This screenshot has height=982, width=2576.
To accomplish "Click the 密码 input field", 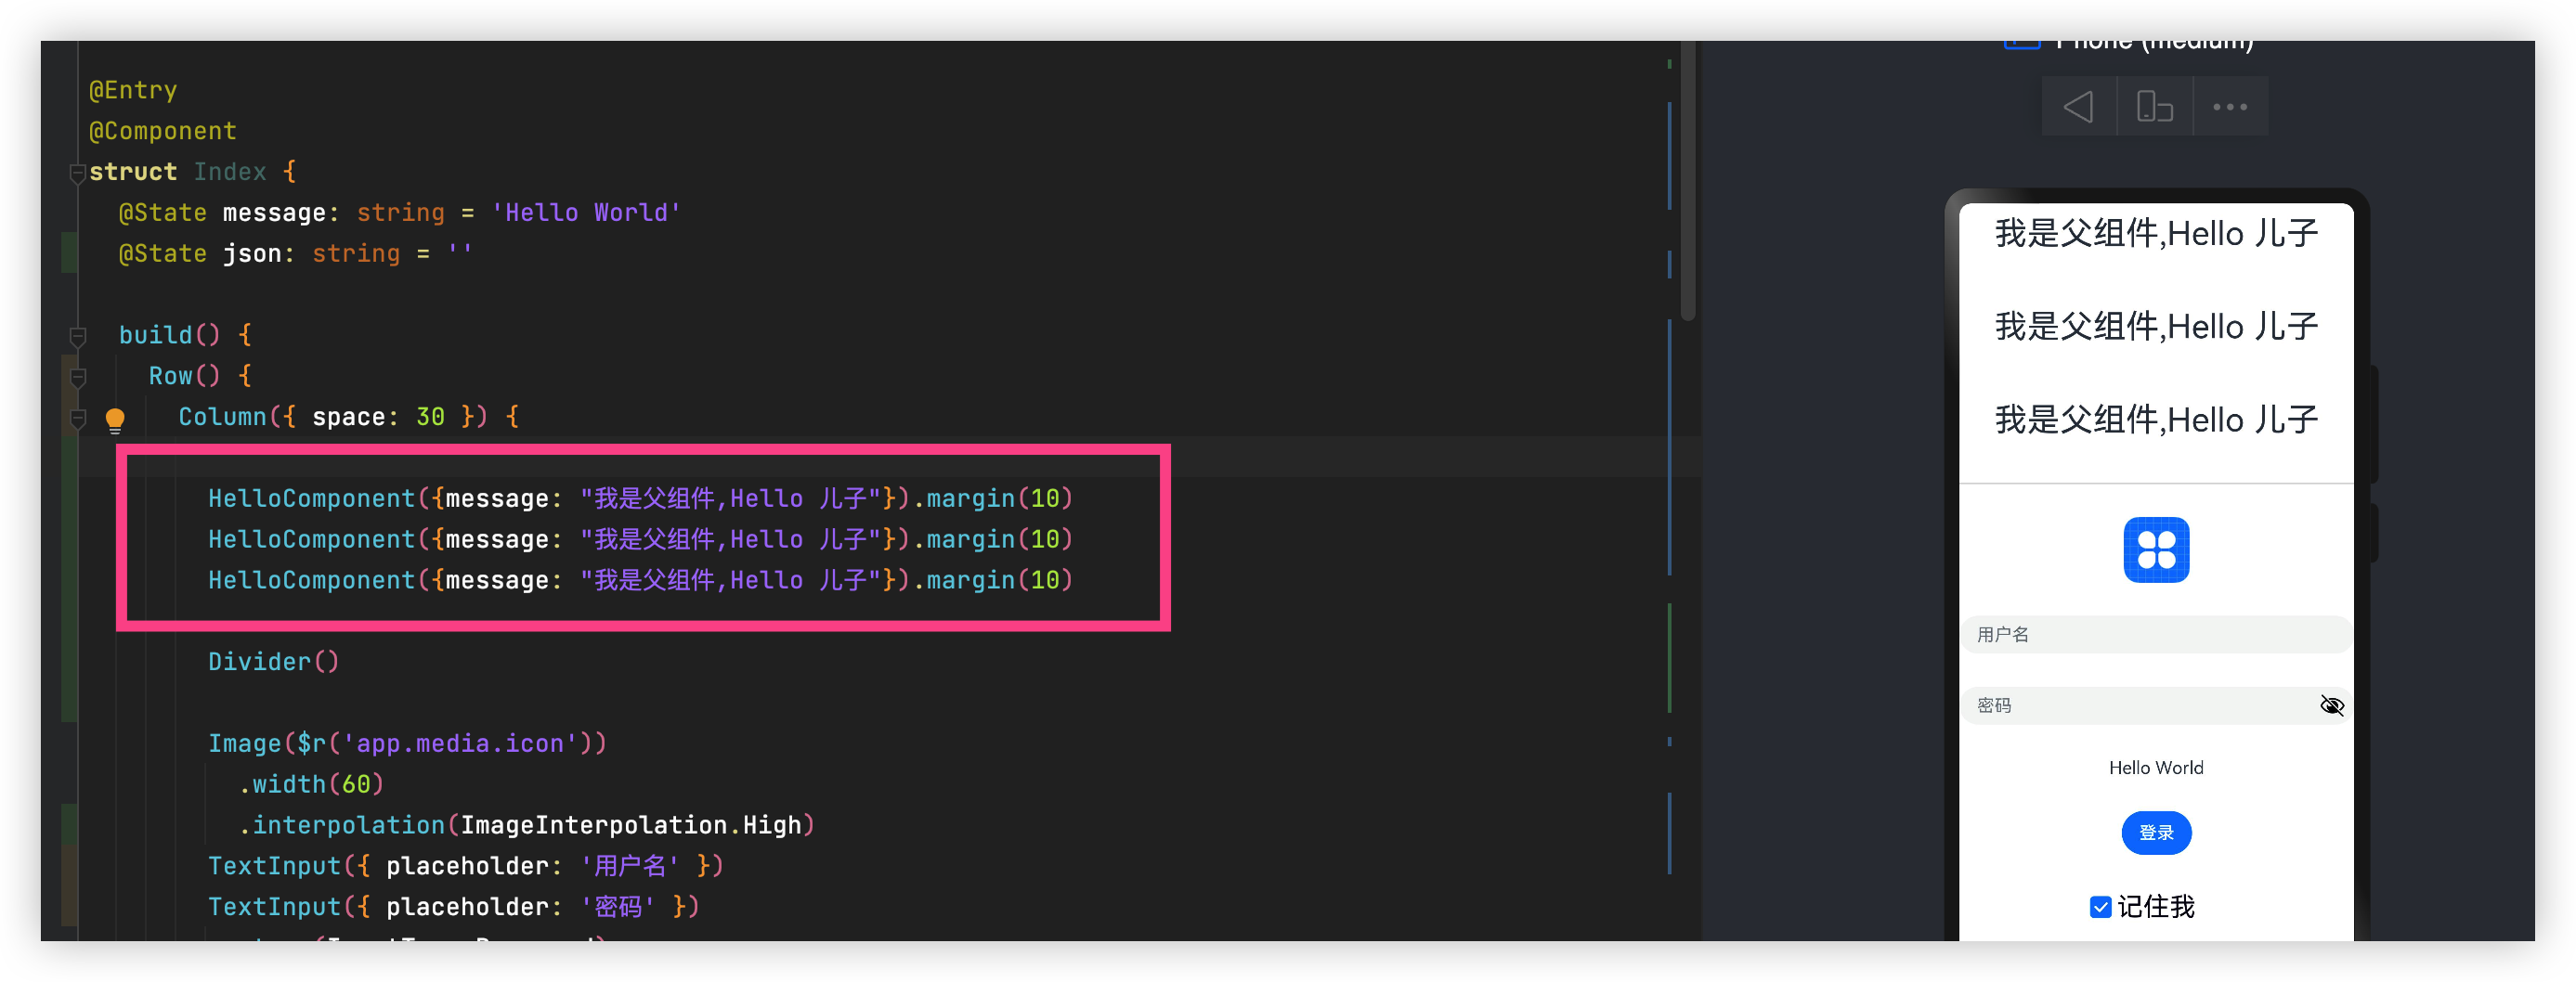I will 2155,706.
